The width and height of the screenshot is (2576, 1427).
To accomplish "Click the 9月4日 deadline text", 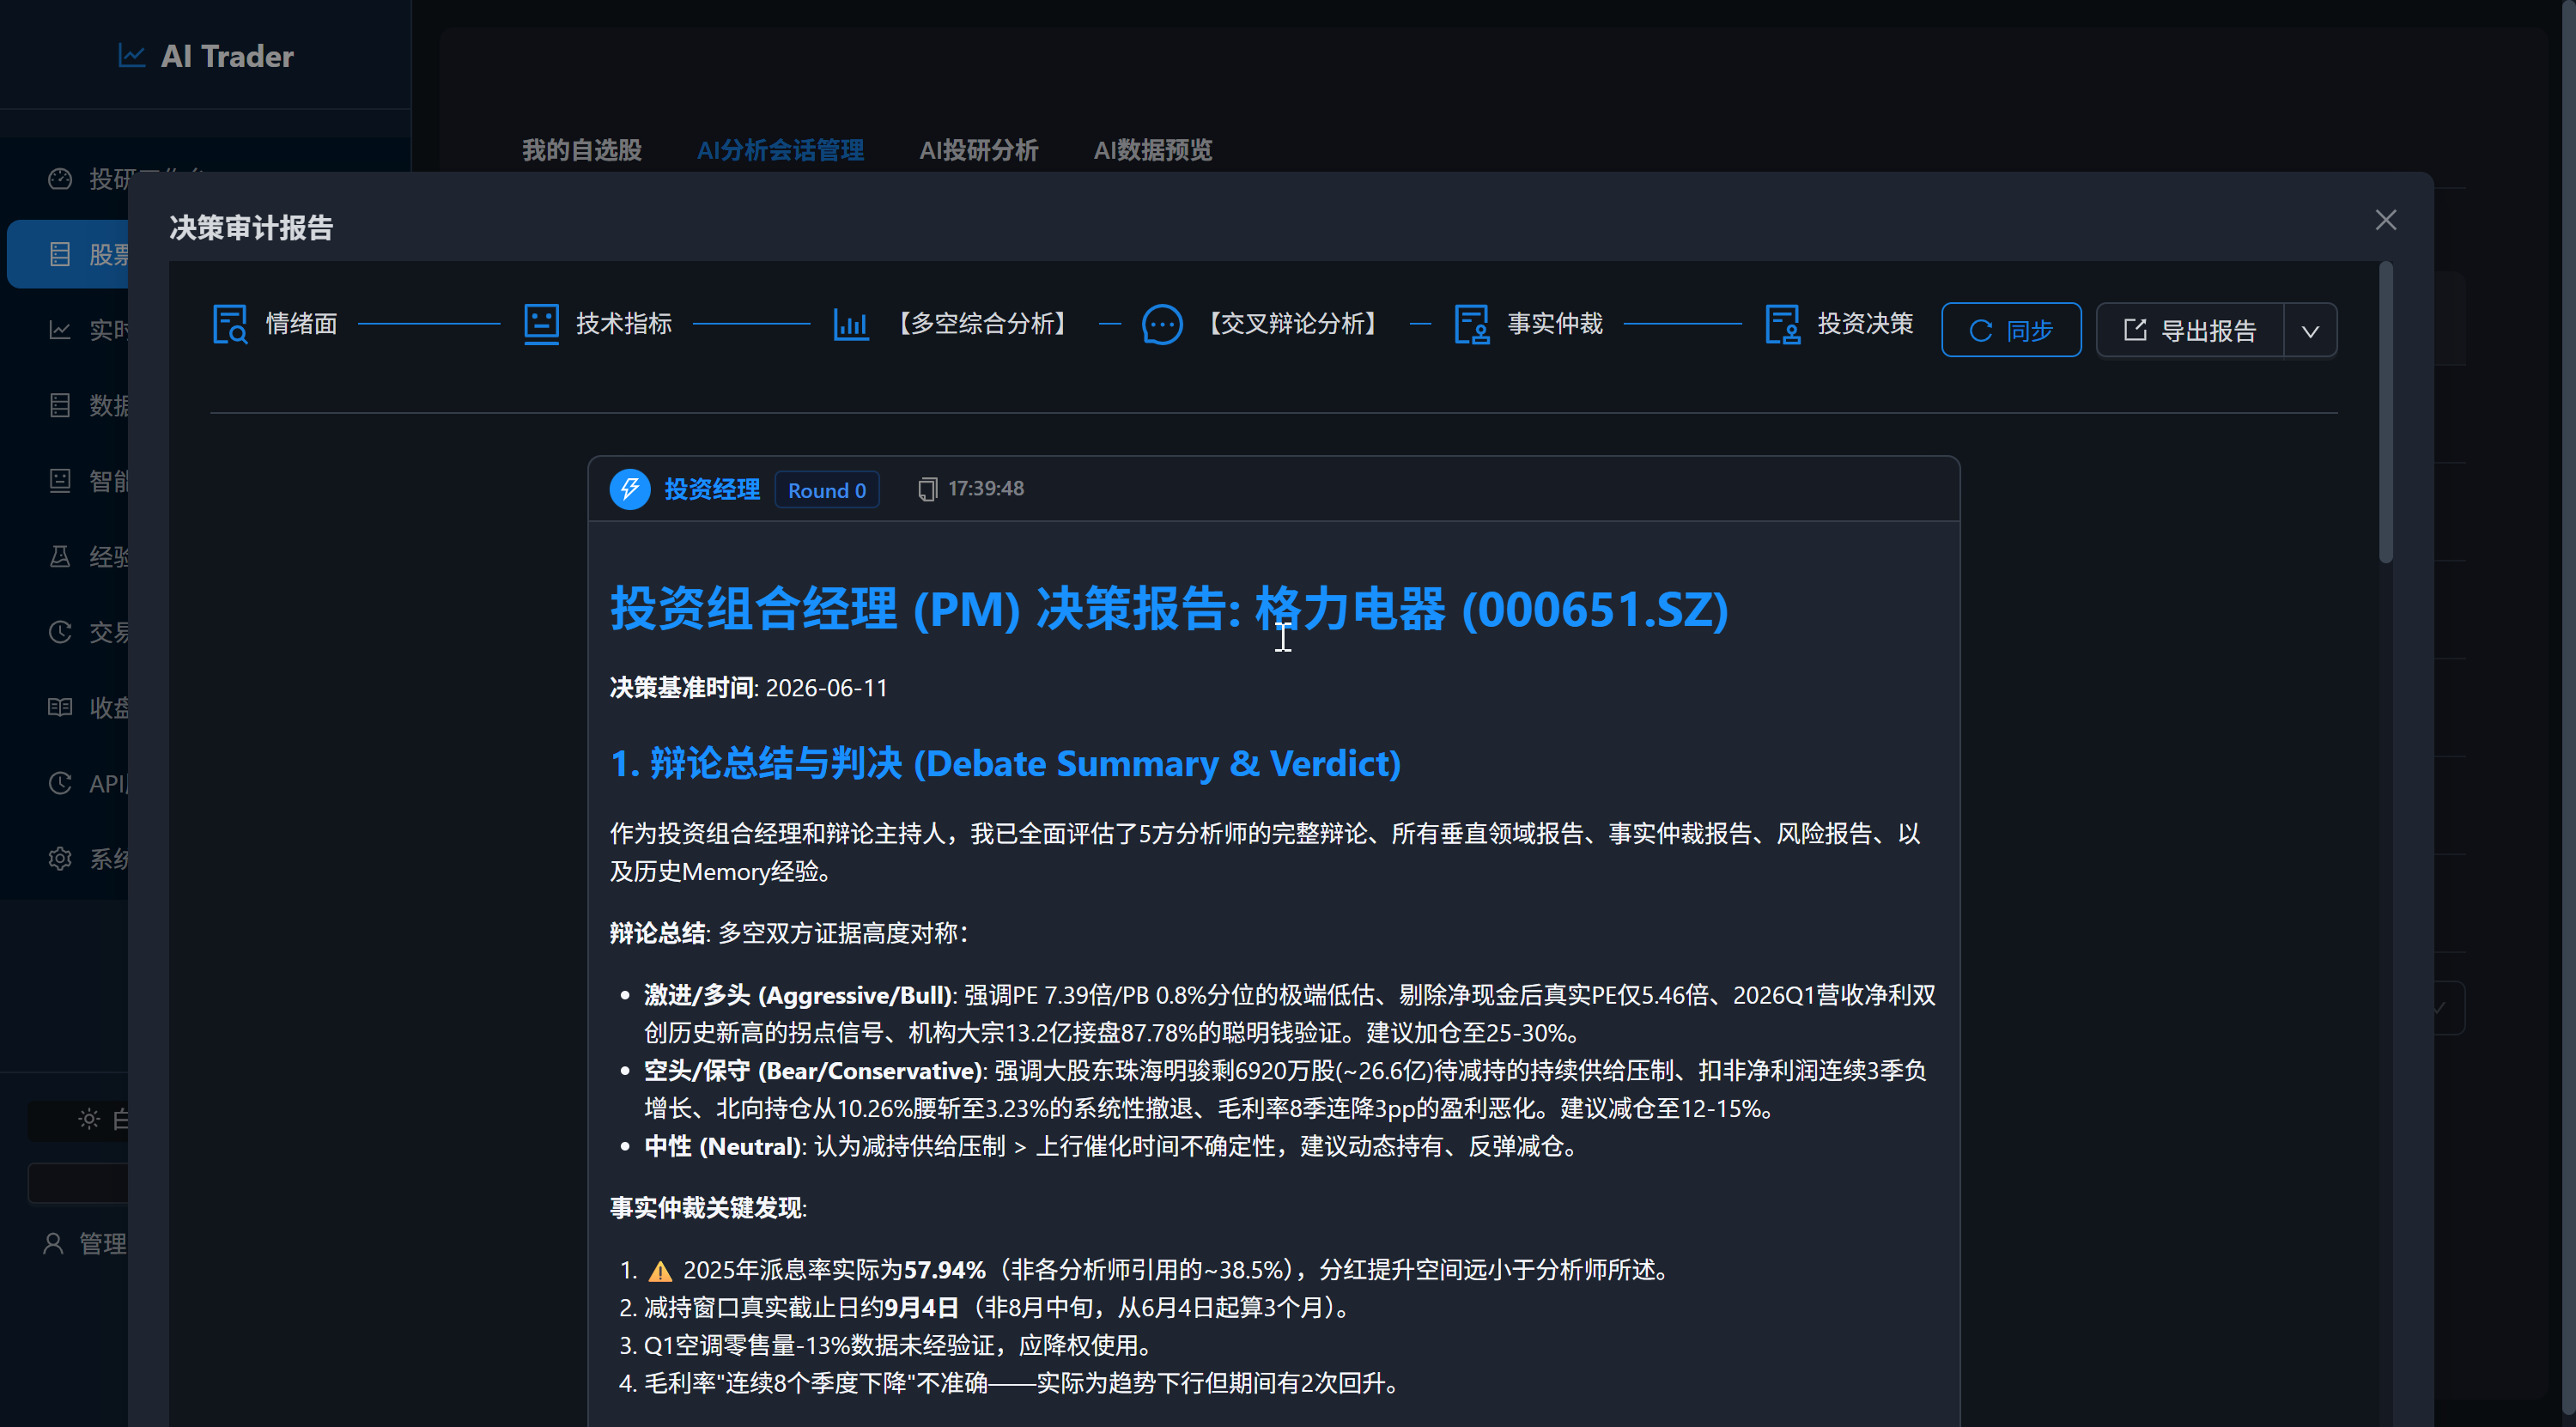I will click(x=921, y=1308).
